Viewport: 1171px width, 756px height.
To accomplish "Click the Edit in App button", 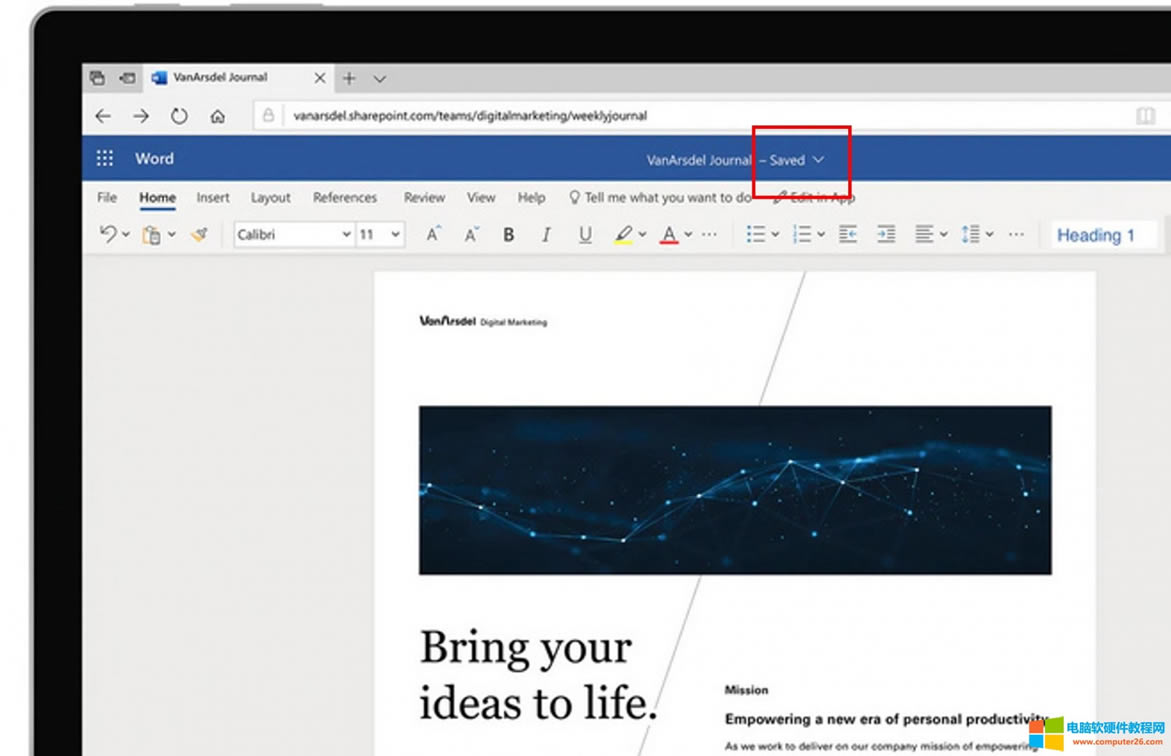I will pos(814,198).
